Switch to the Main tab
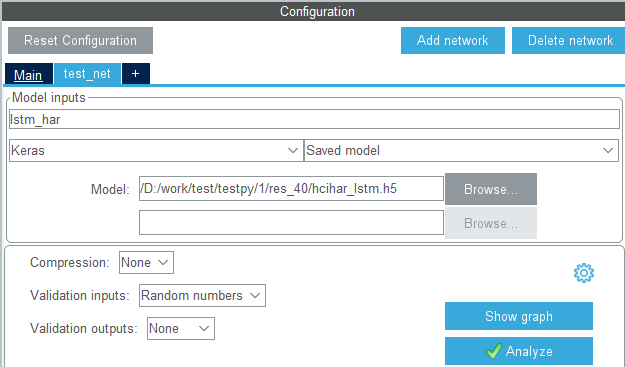625x367 pixels. click(28, 74)
